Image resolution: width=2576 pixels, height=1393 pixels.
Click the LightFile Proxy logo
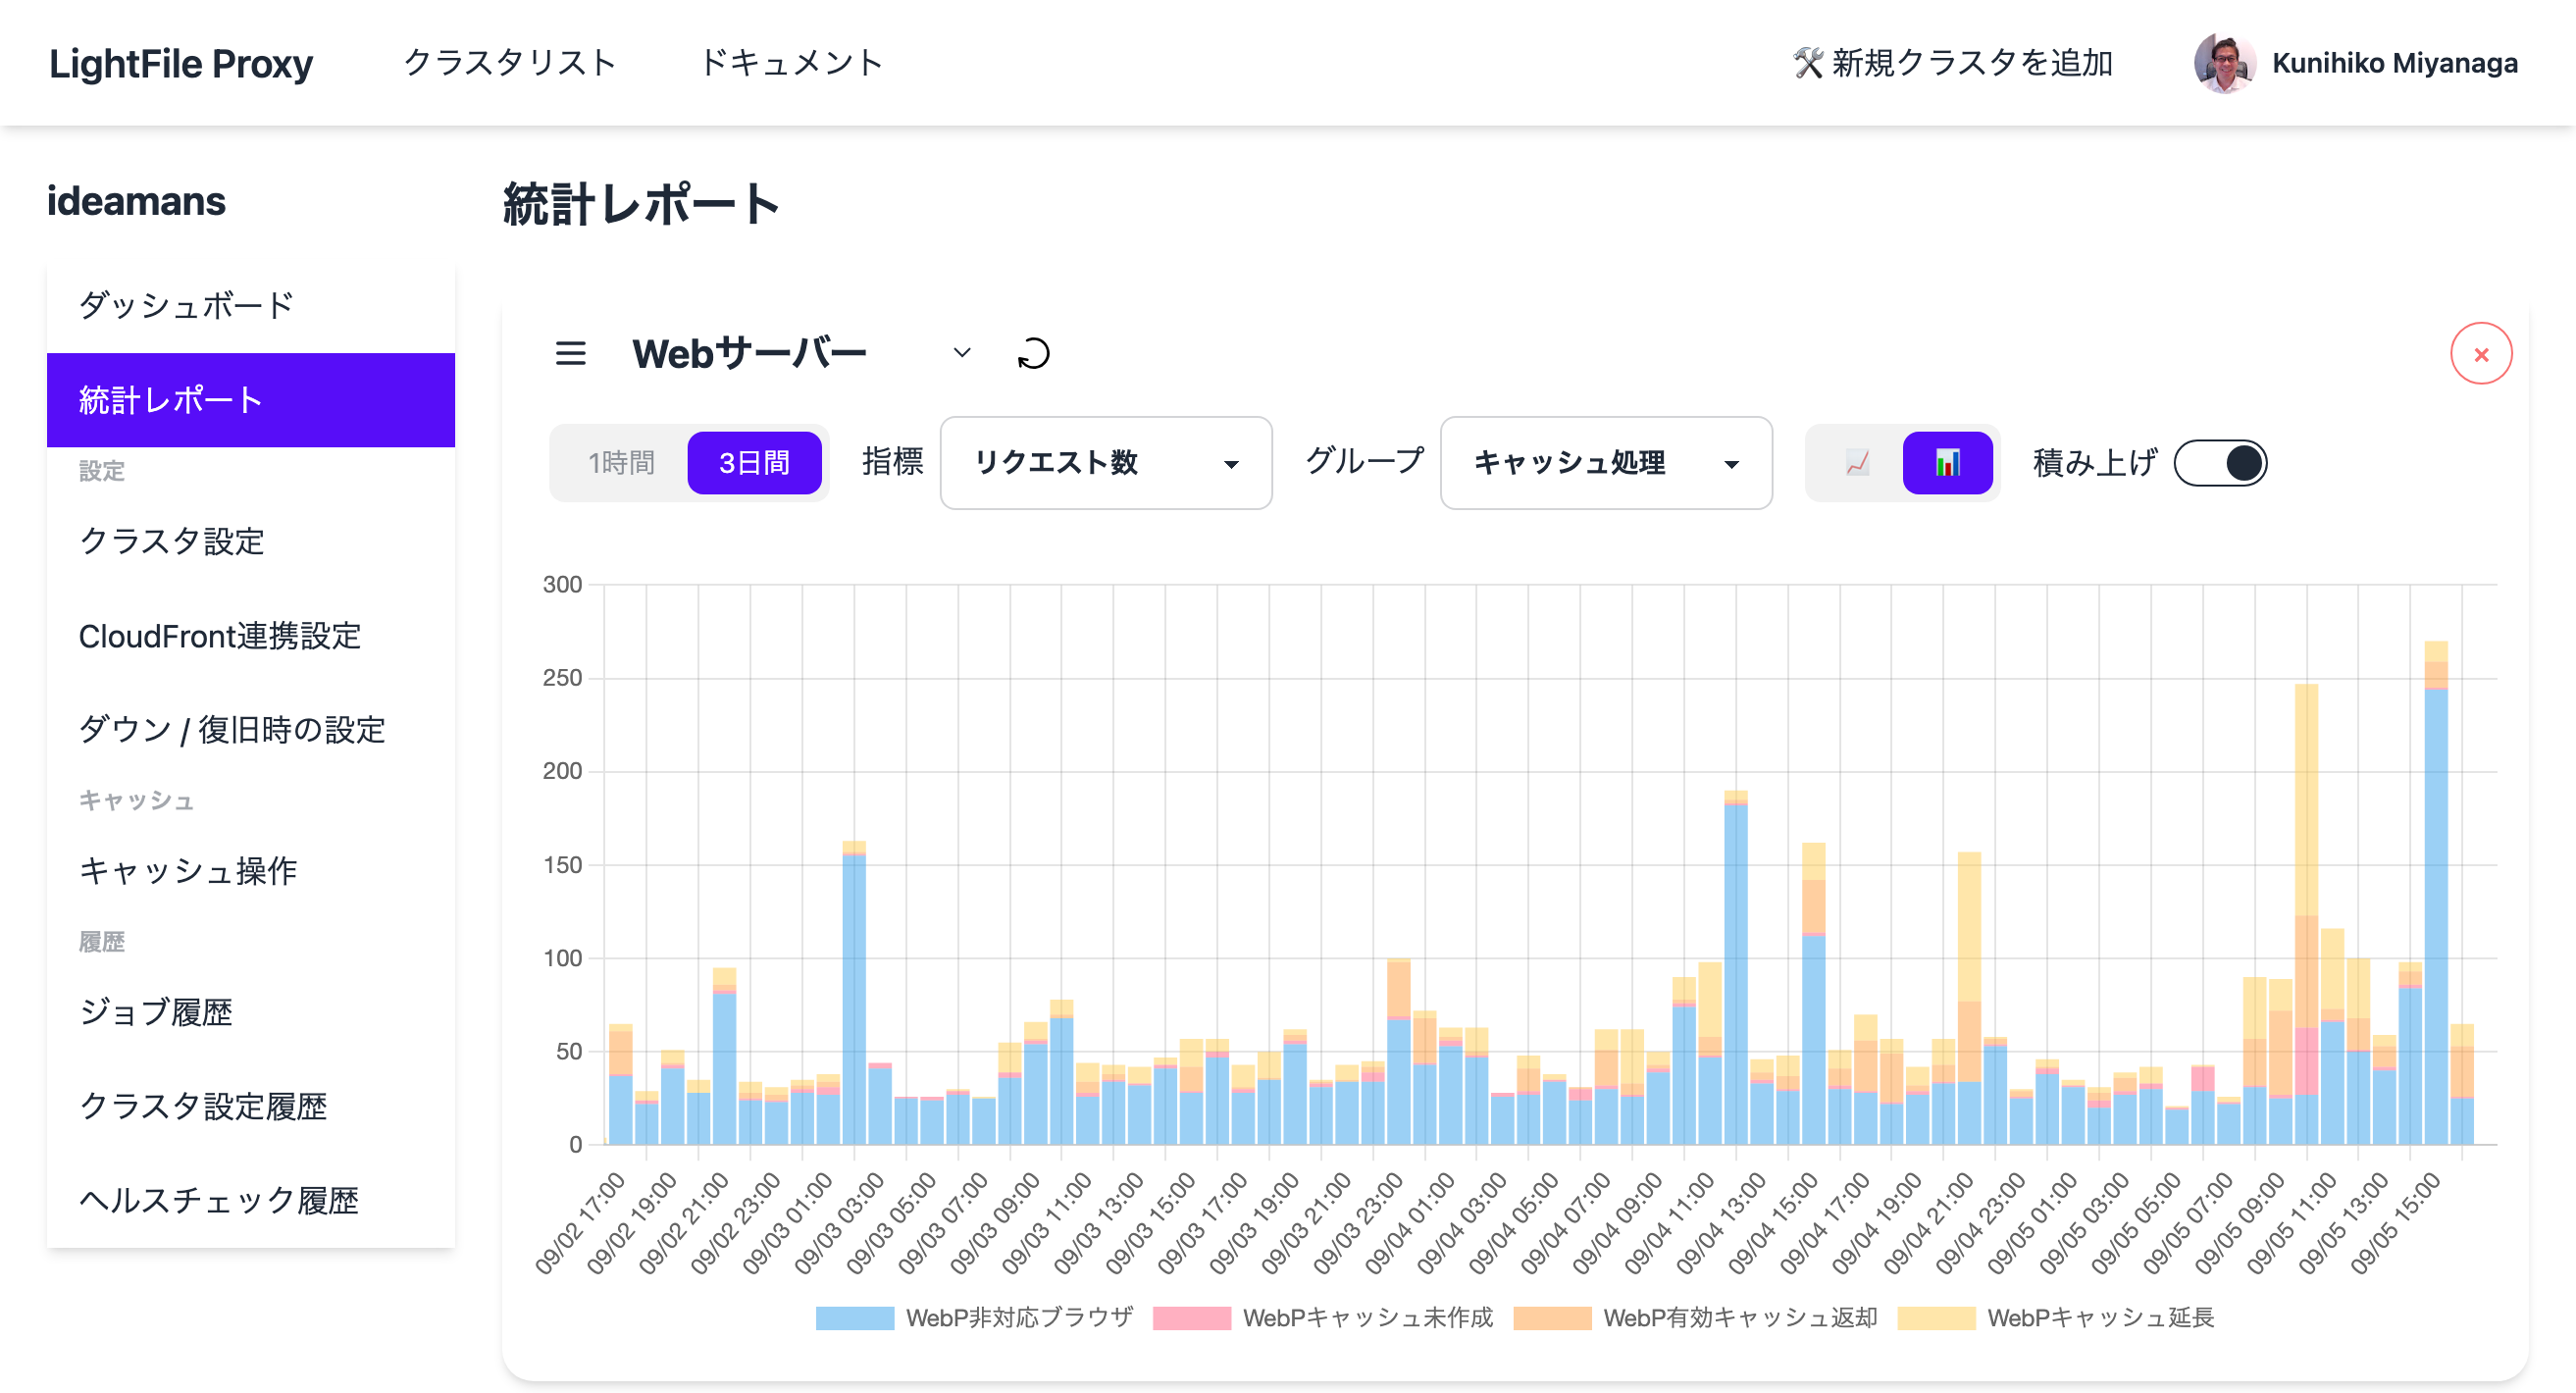click(x=181, y=63)
